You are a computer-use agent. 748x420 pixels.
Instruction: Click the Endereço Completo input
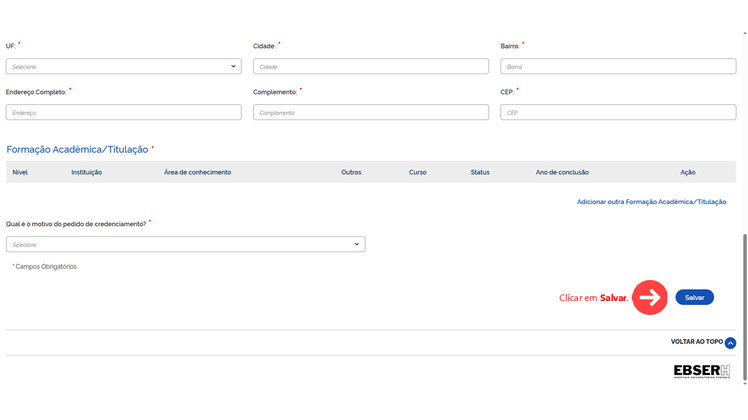click(124, 112)
